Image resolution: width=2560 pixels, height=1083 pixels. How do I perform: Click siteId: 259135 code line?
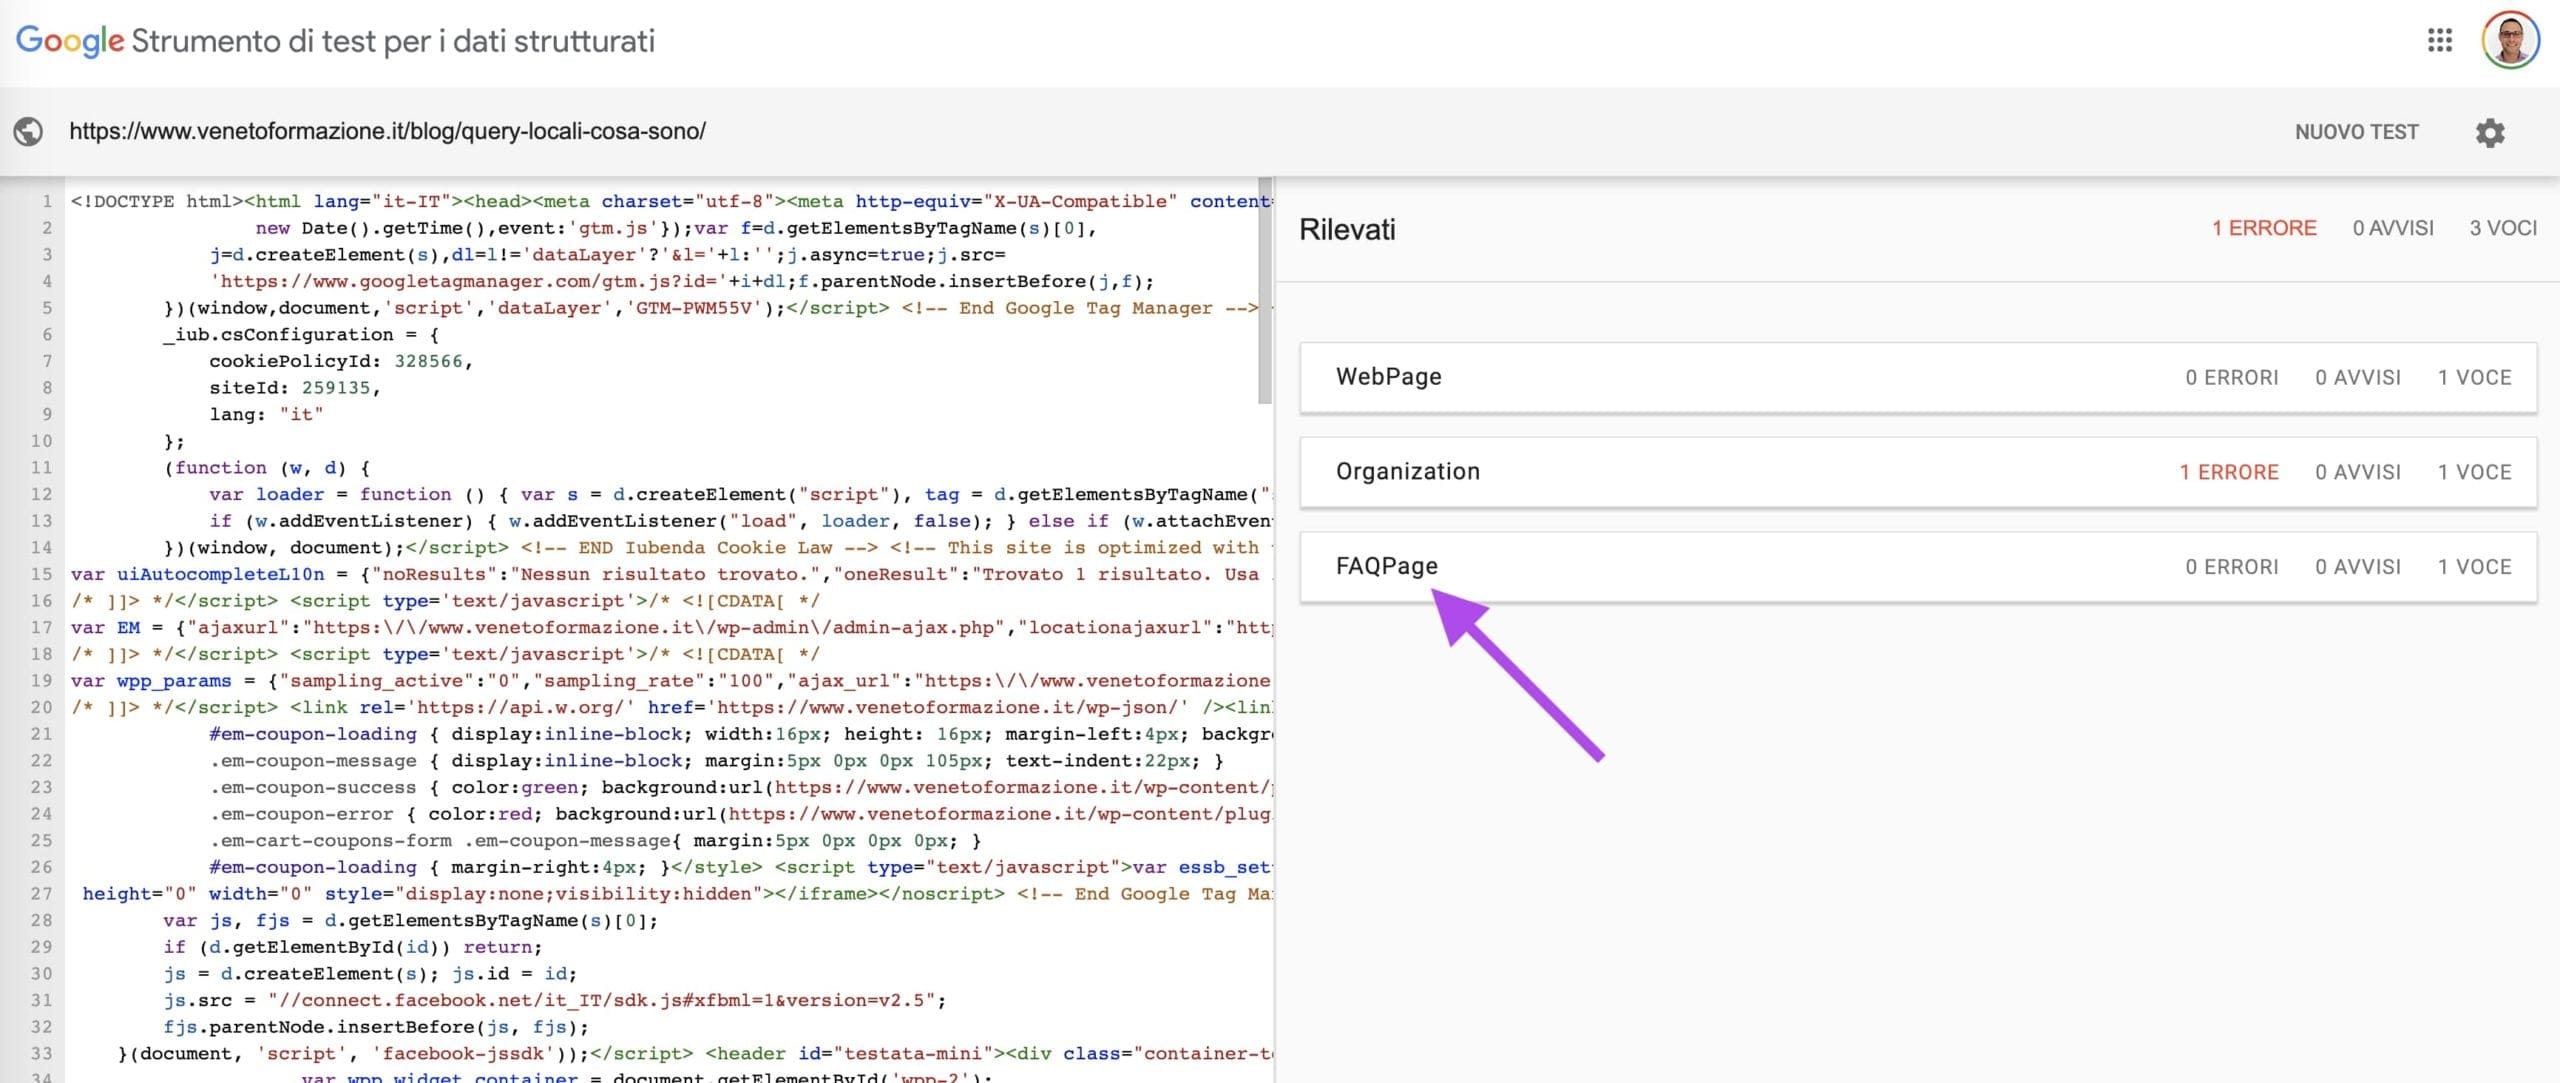[x=294, y=388]
